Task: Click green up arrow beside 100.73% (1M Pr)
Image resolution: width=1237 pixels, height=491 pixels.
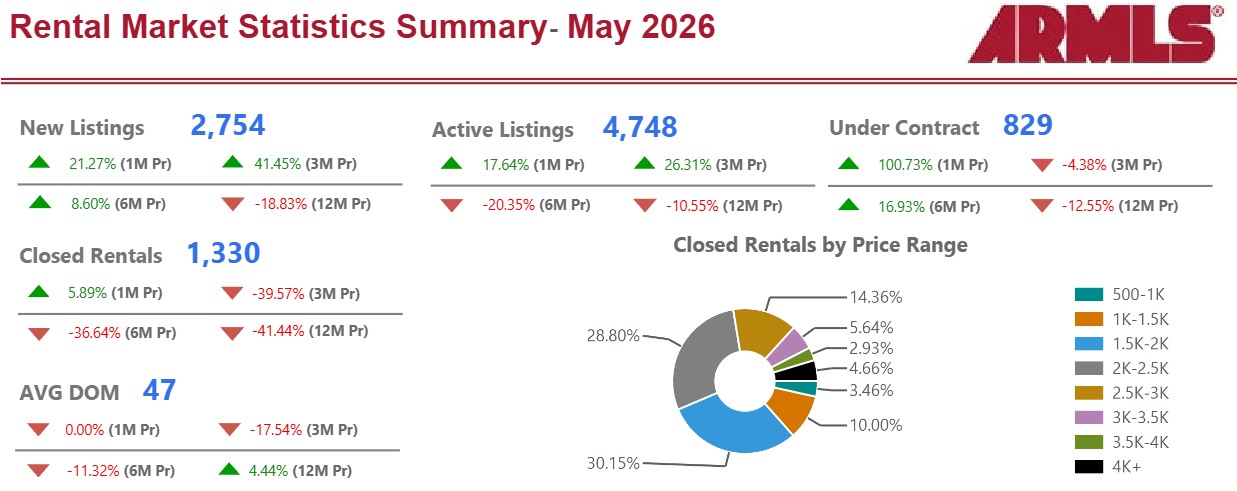Action: [849, 164]
